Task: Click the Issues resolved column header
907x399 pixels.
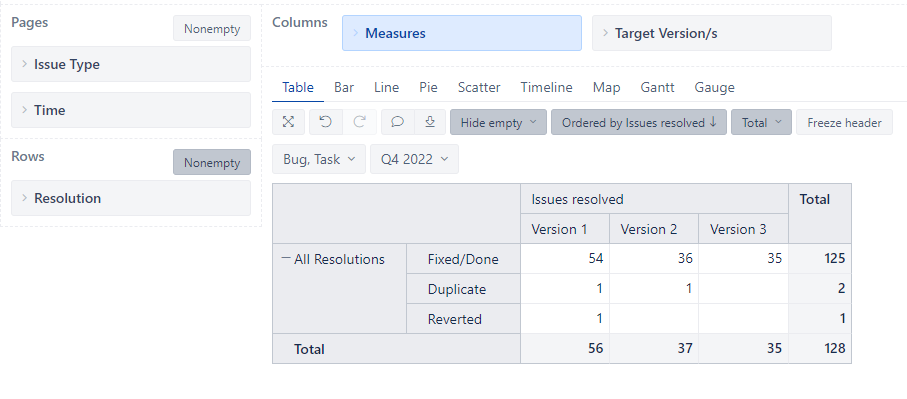Action: pyautogui.click(x=654, y=199)
